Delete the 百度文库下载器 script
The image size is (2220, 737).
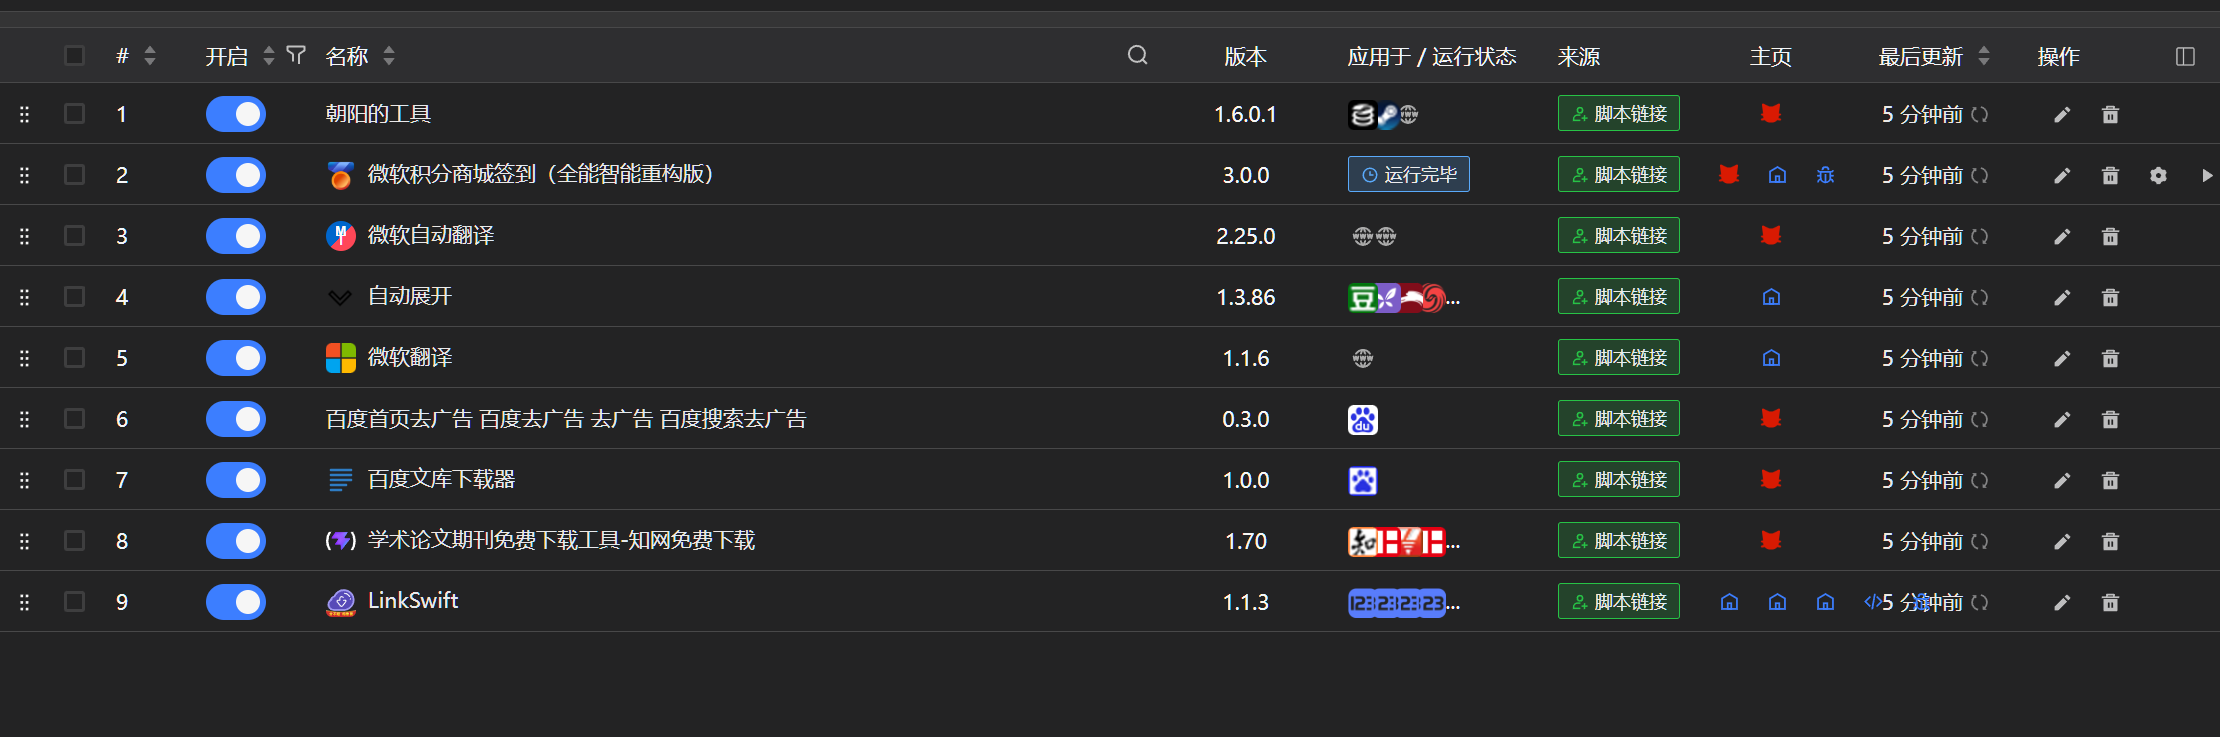[x=2110, y=481]
